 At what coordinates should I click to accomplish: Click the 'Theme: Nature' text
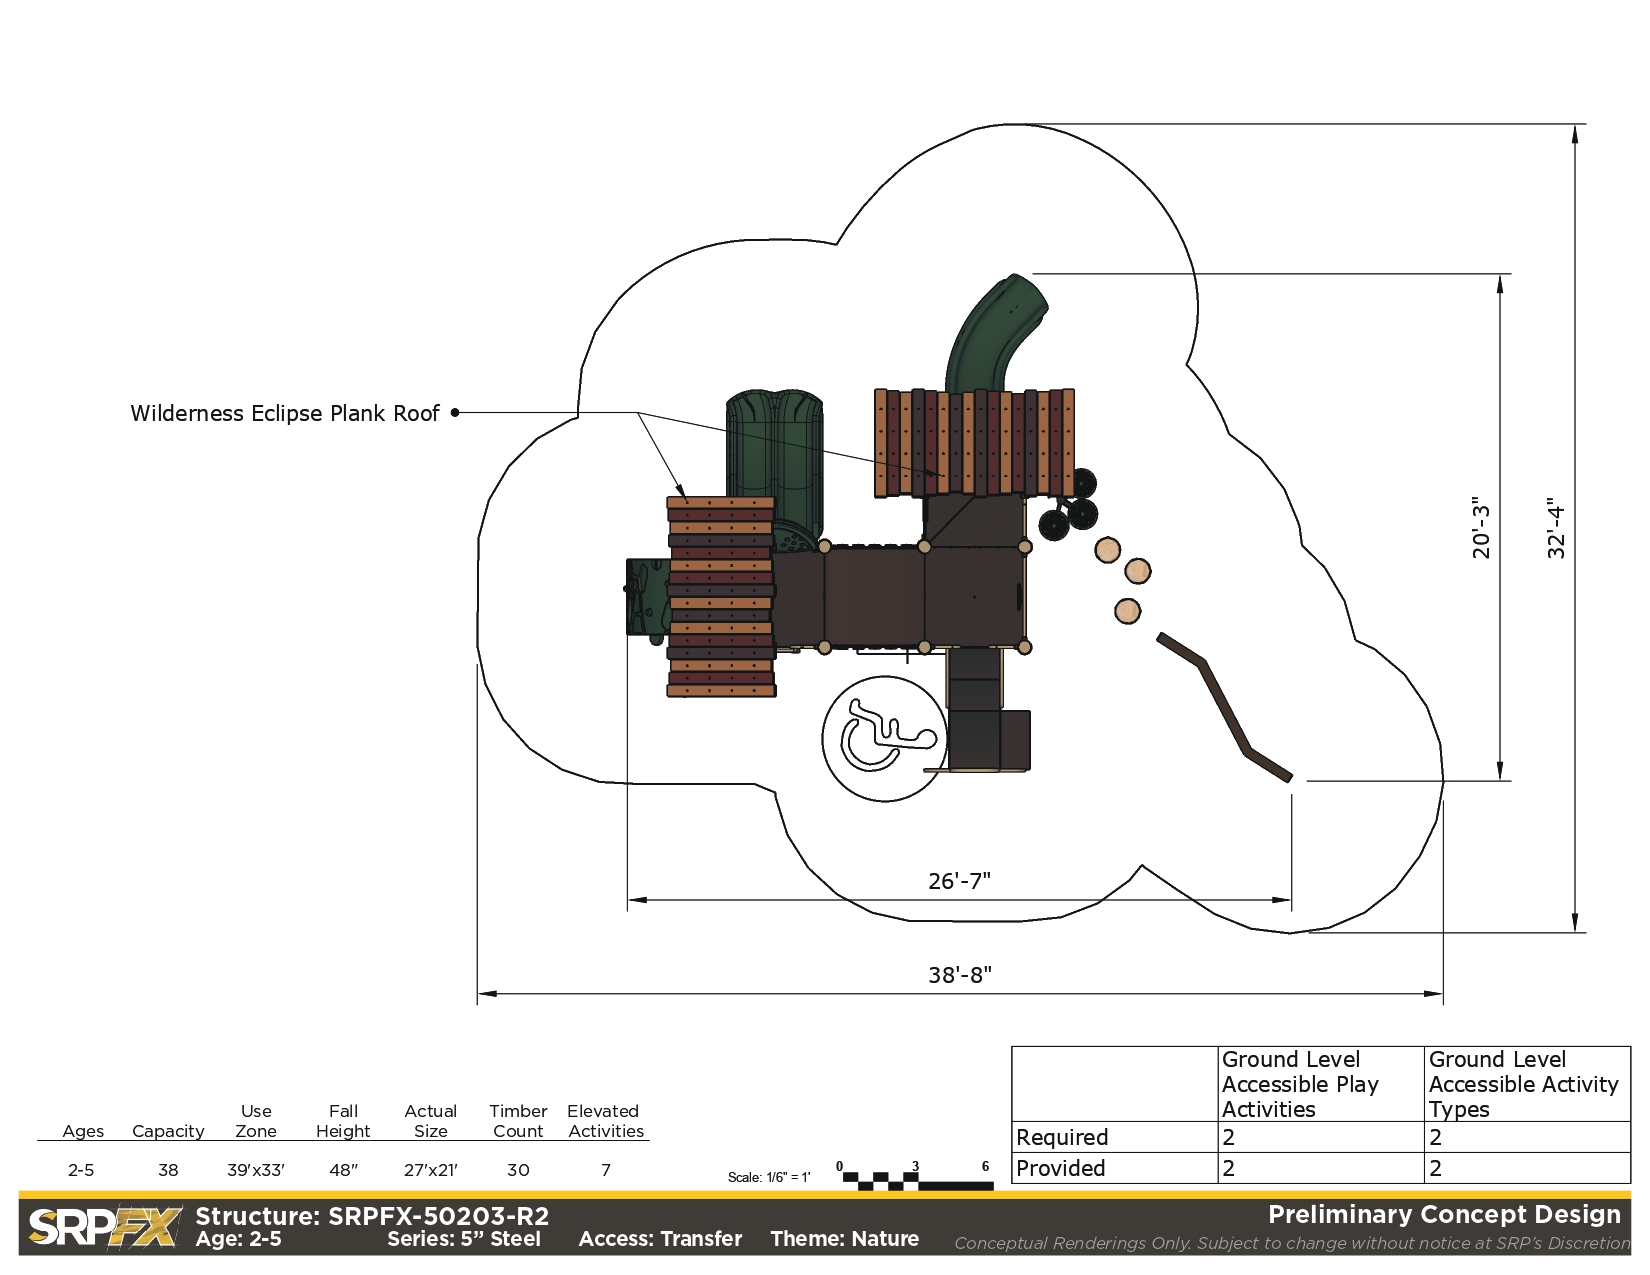844,1239
